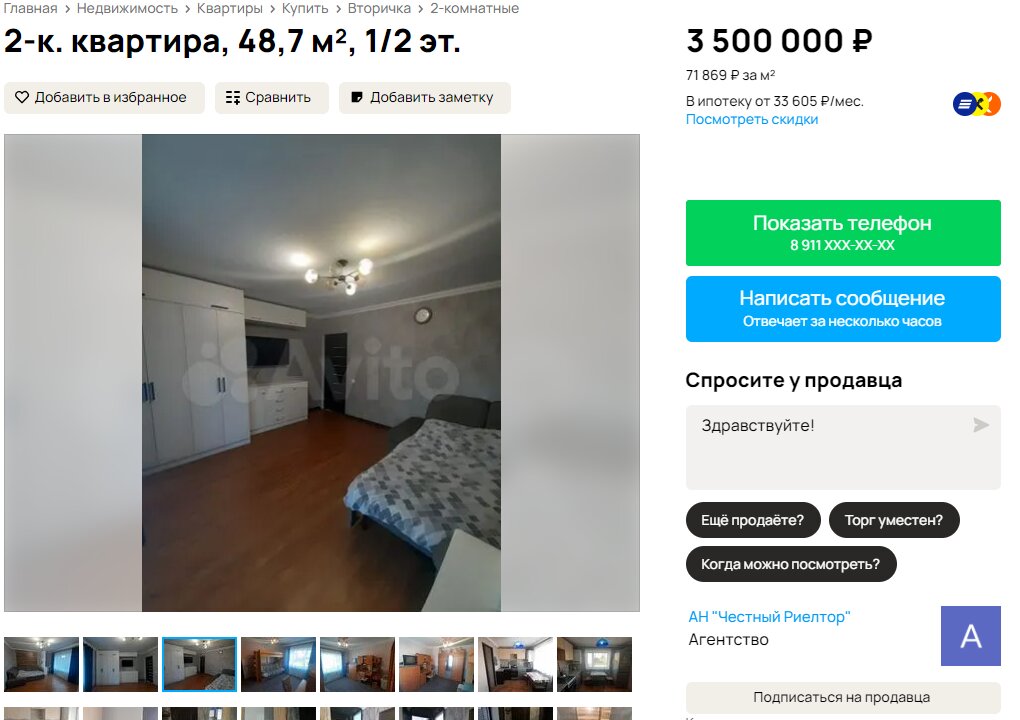Open АН "Честный Риелтор" seller profile

(x=770, y=617)
